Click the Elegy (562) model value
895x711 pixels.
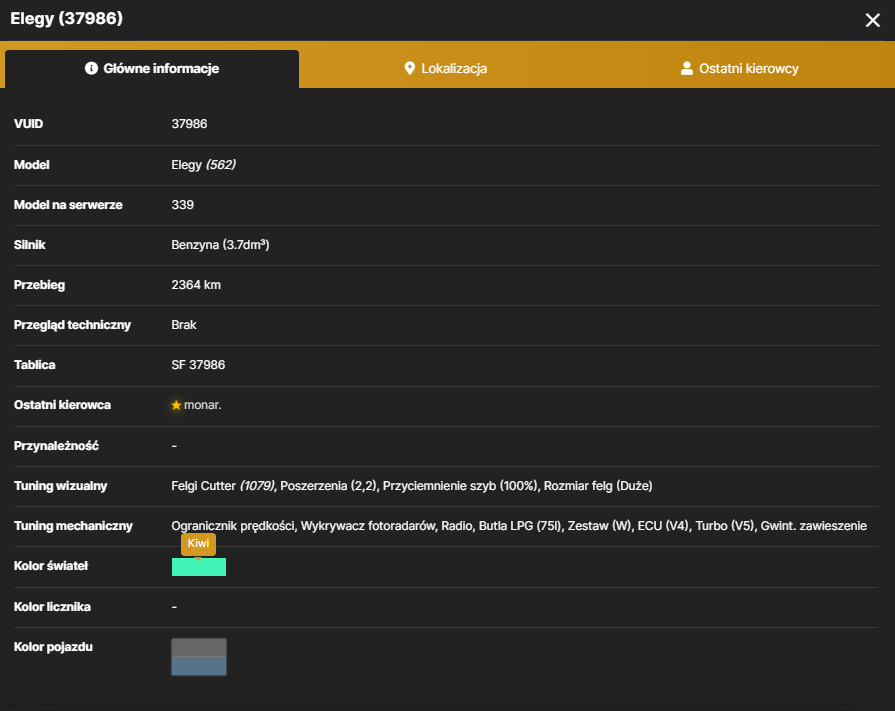[x=203, y=165]
